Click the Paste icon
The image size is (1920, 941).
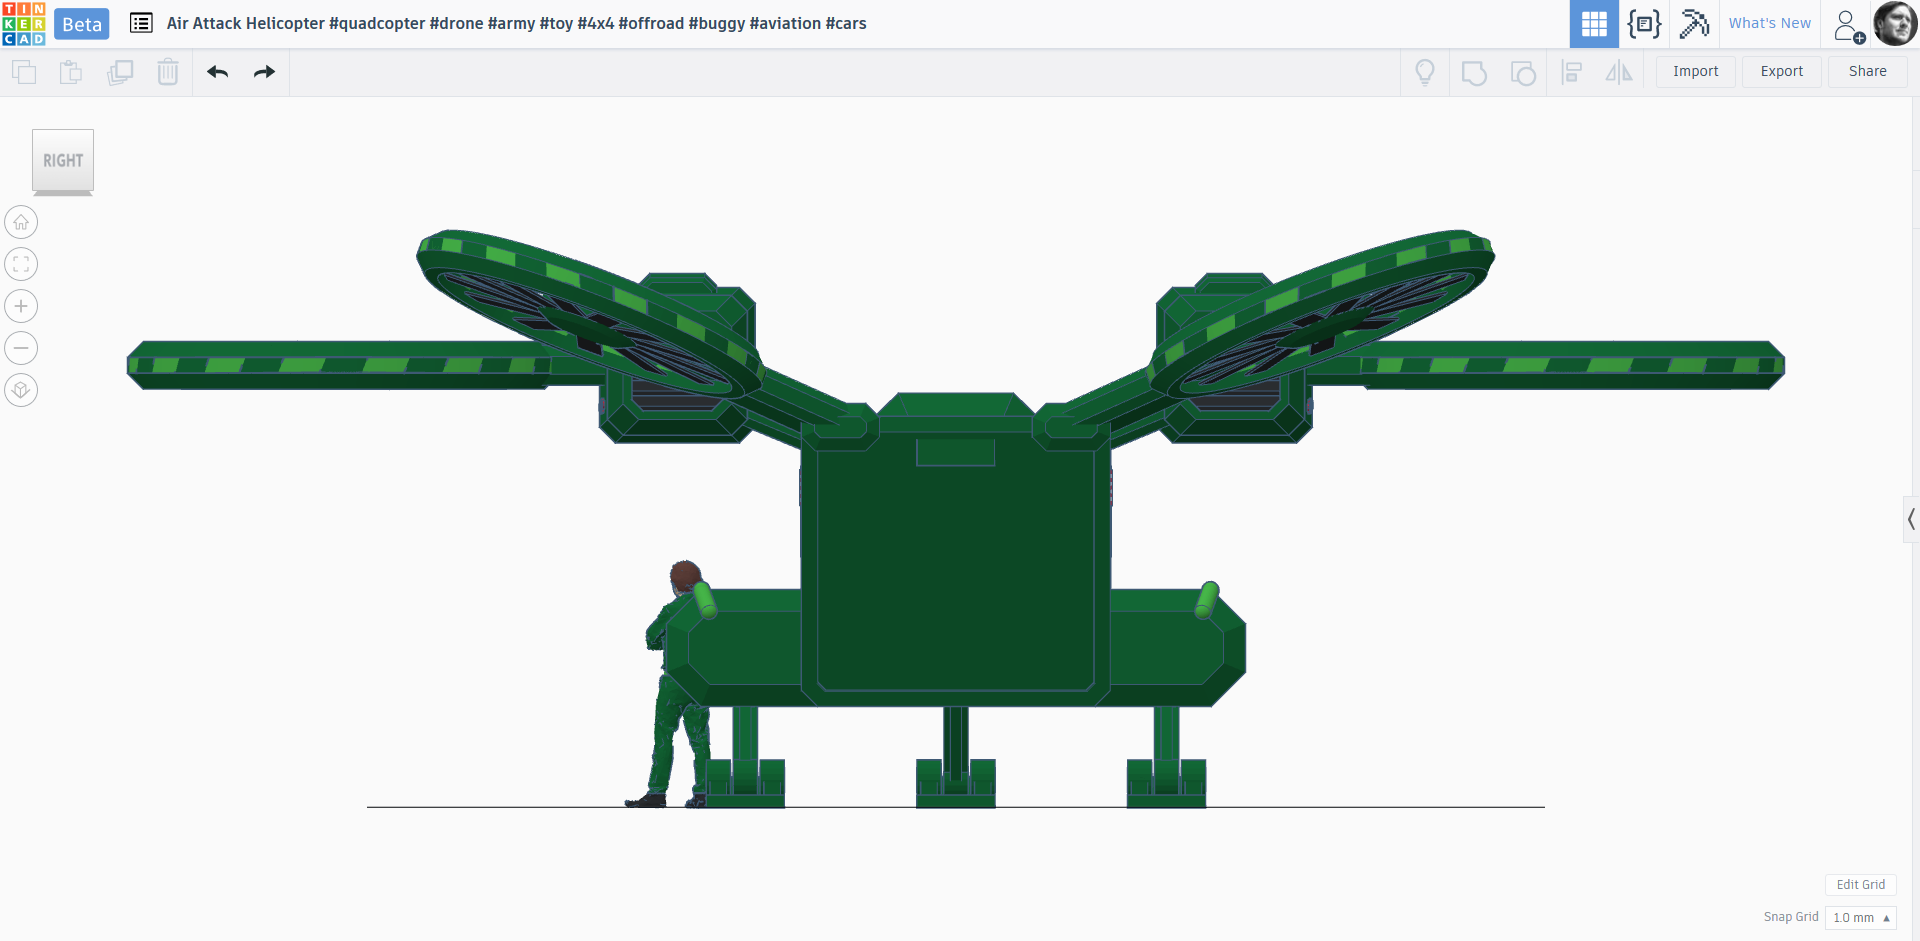coord(71,72)
